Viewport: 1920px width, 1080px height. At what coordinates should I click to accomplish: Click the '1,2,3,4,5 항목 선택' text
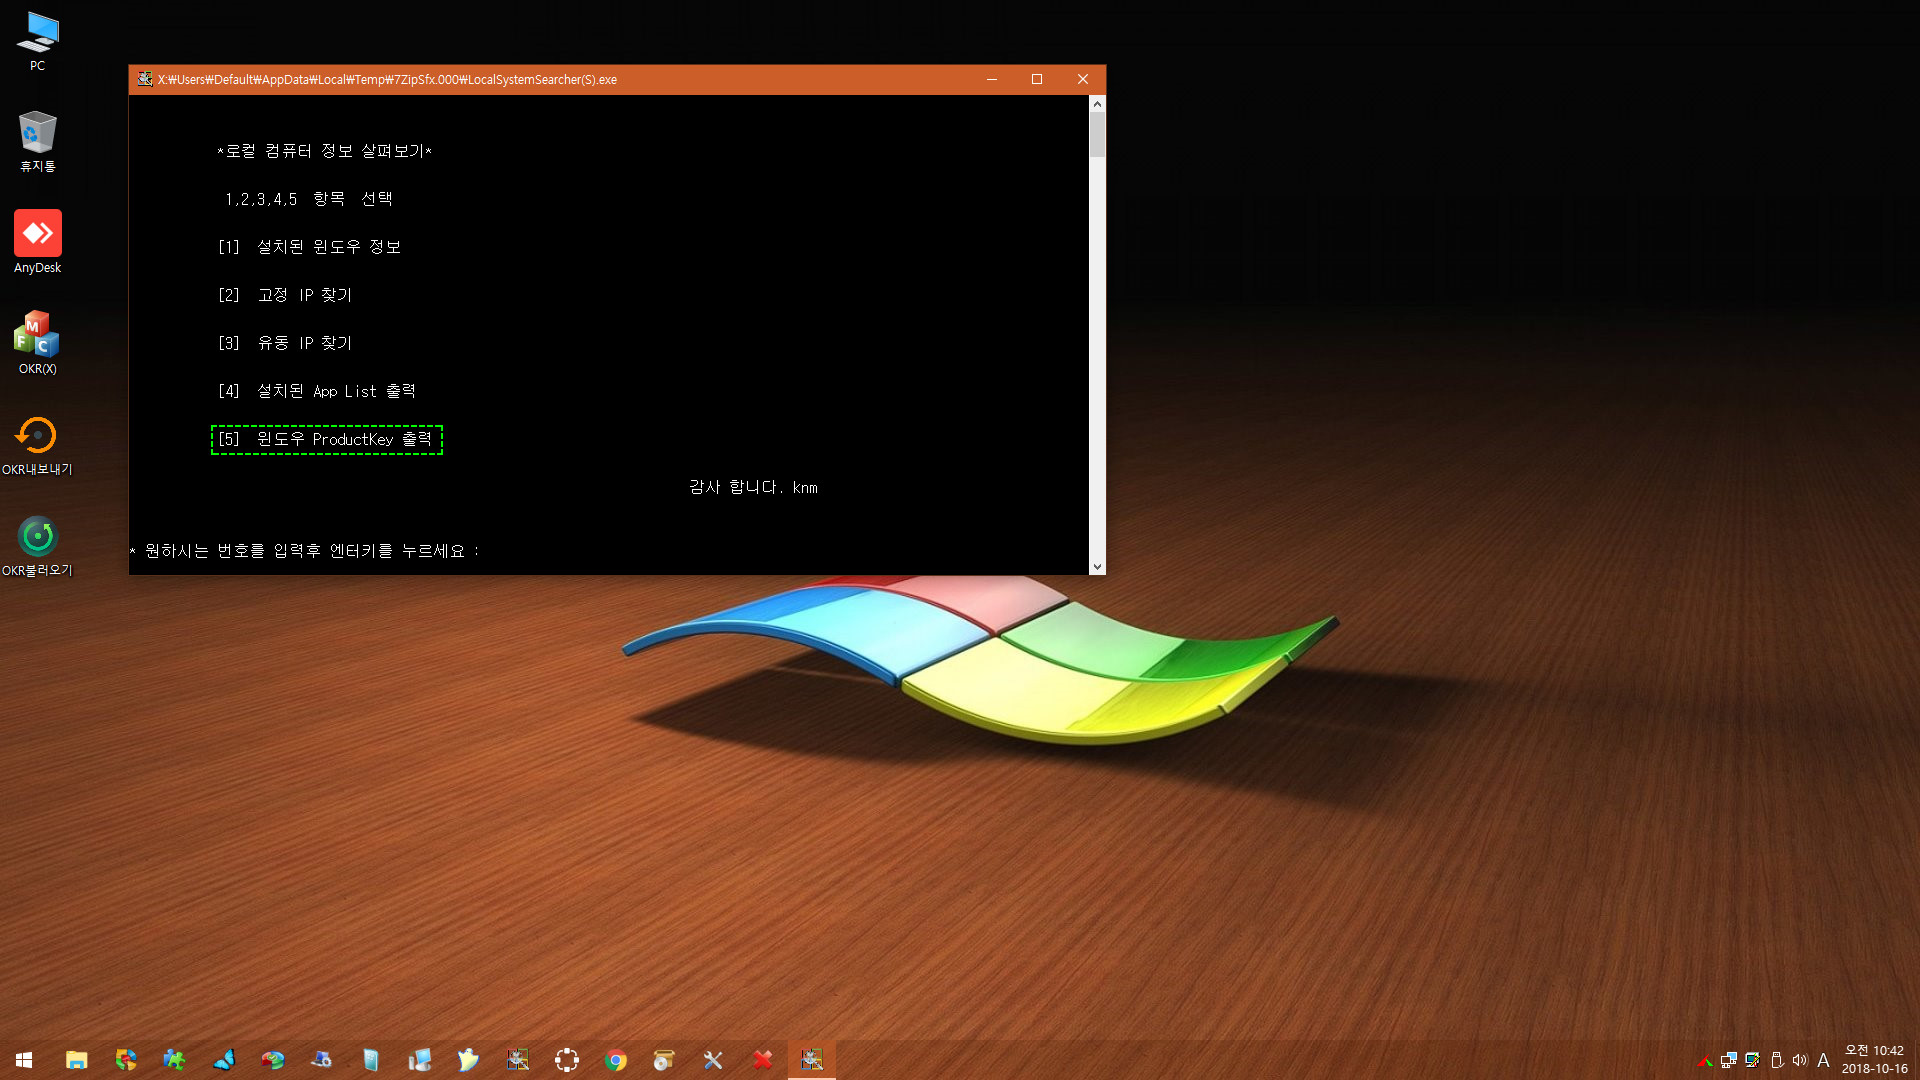coord(309,199)
